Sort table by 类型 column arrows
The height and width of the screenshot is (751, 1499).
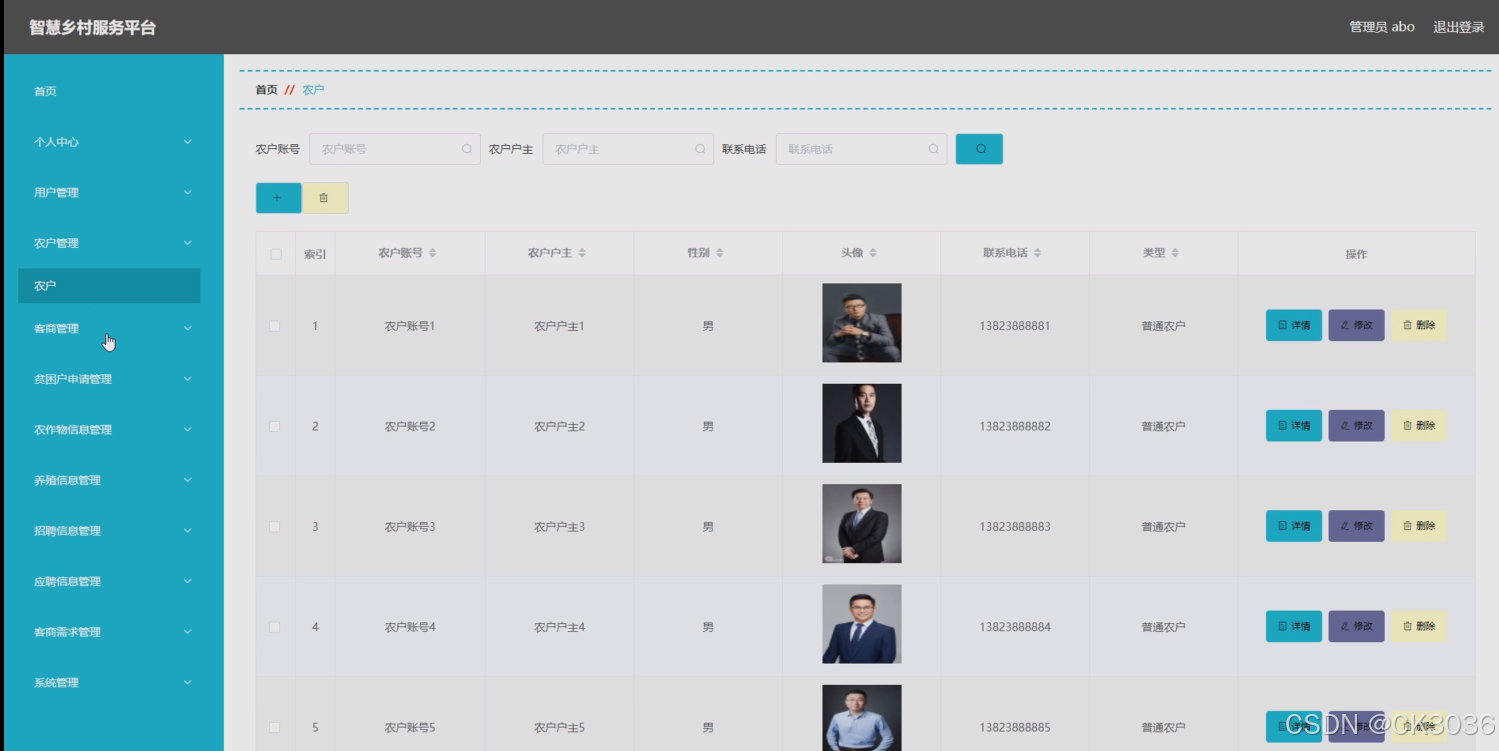pyautogui.click(x=1175, y=253)
